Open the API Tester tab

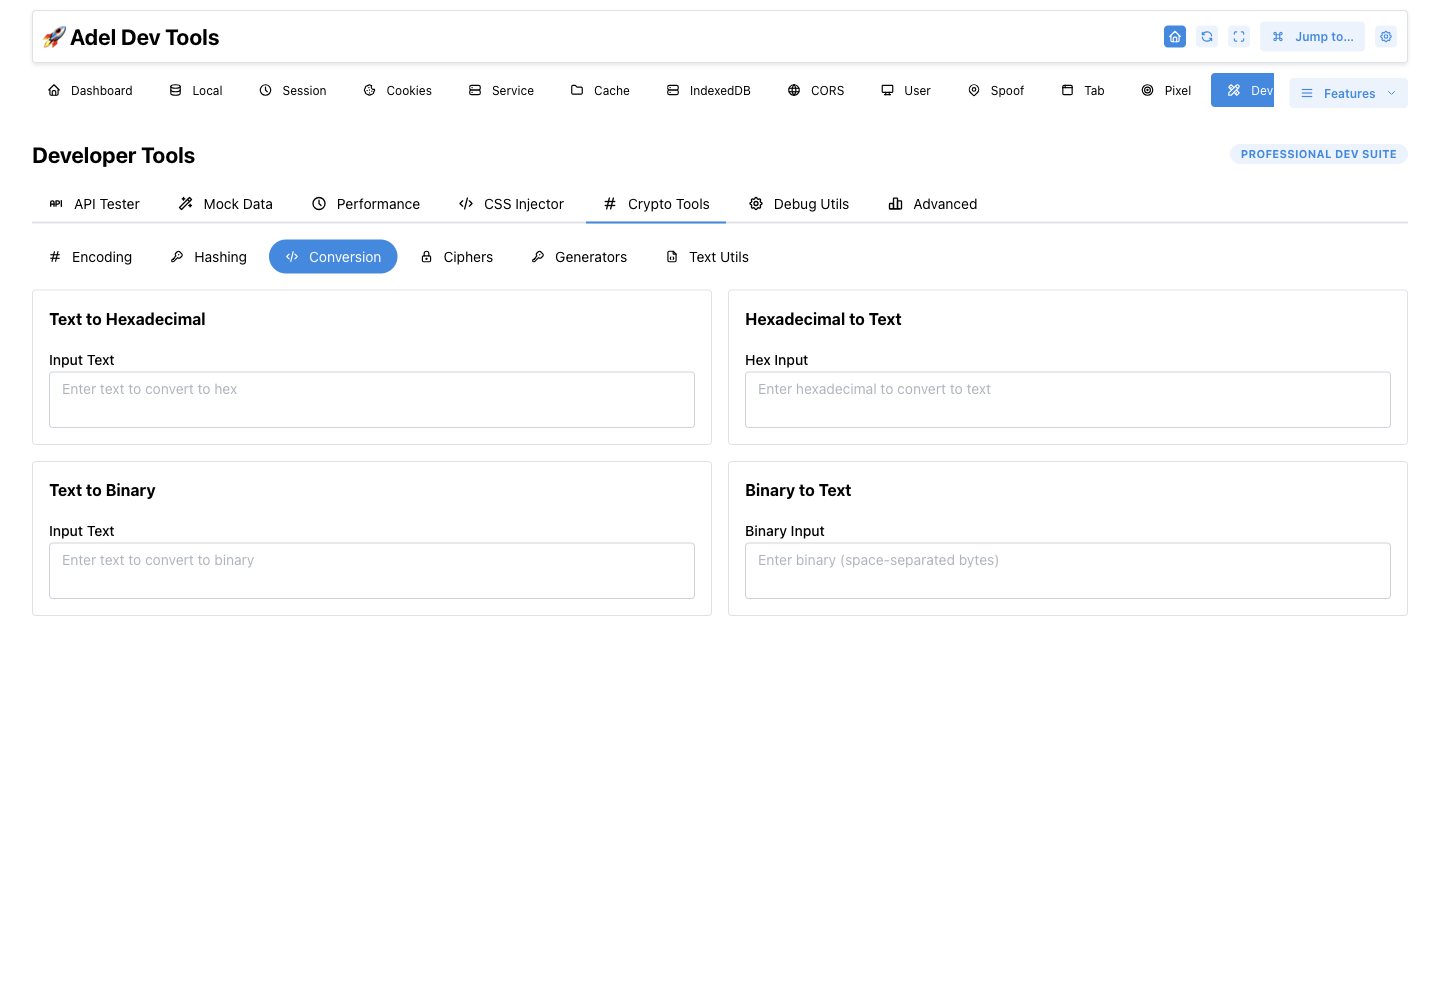click(x=94, y=204)
